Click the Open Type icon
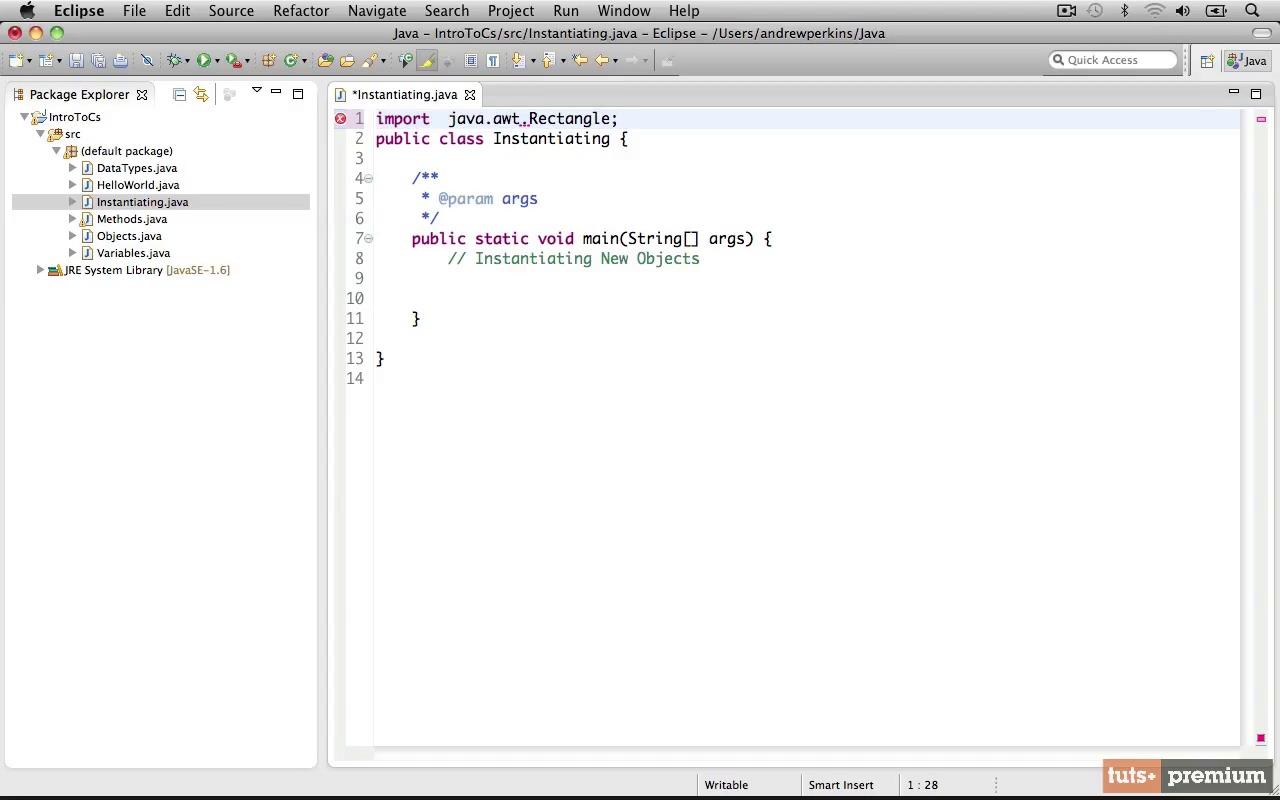The image size is (1280, 800). point(325,61)
